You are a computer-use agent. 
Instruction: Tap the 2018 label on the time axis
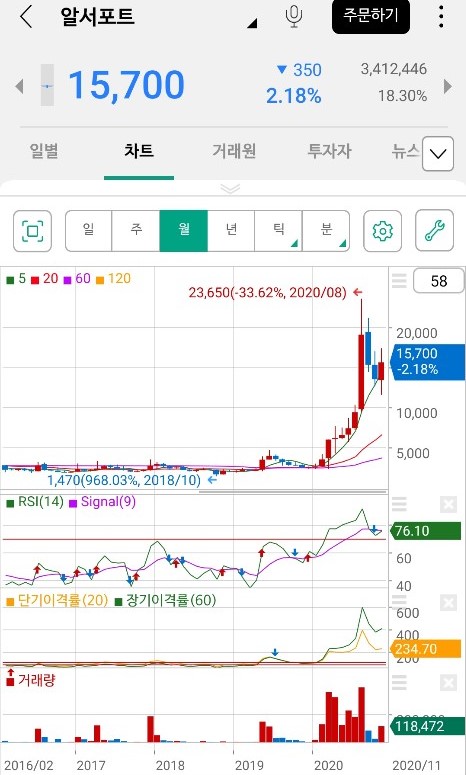point(170,766)
